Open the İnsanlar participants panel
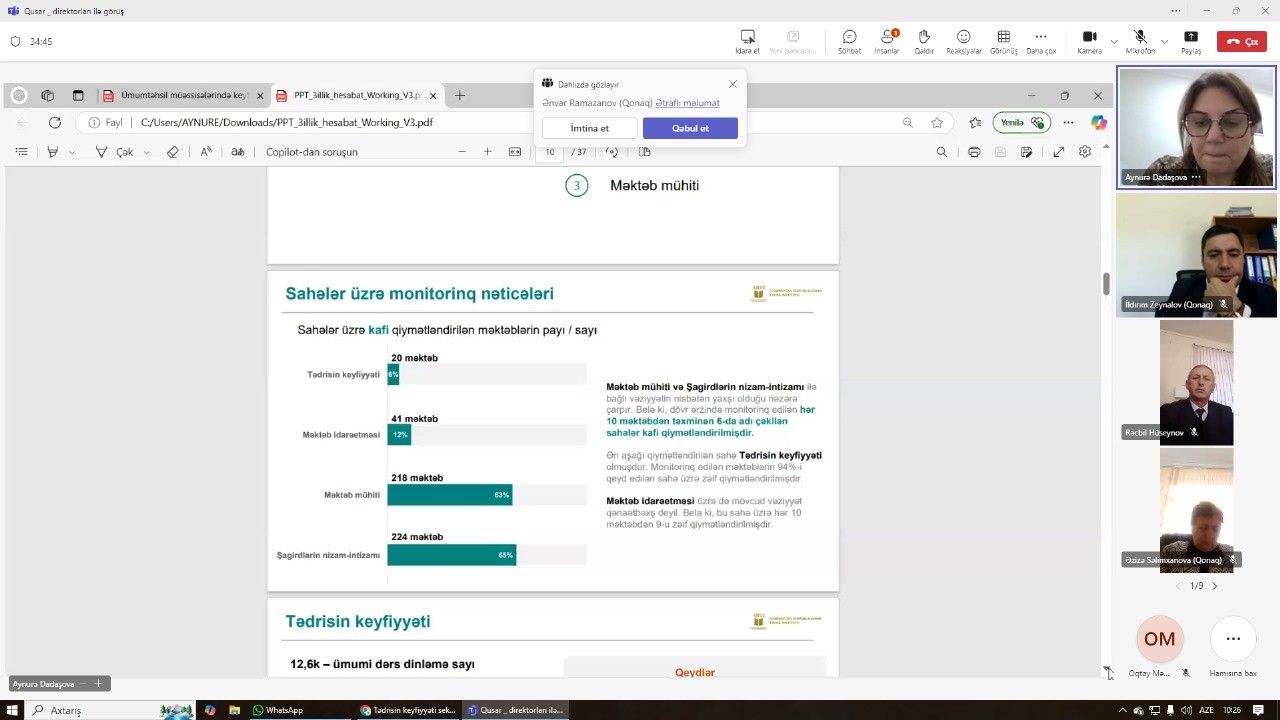The width and height of the screenshot is (1280, 720). coord(886,41)
